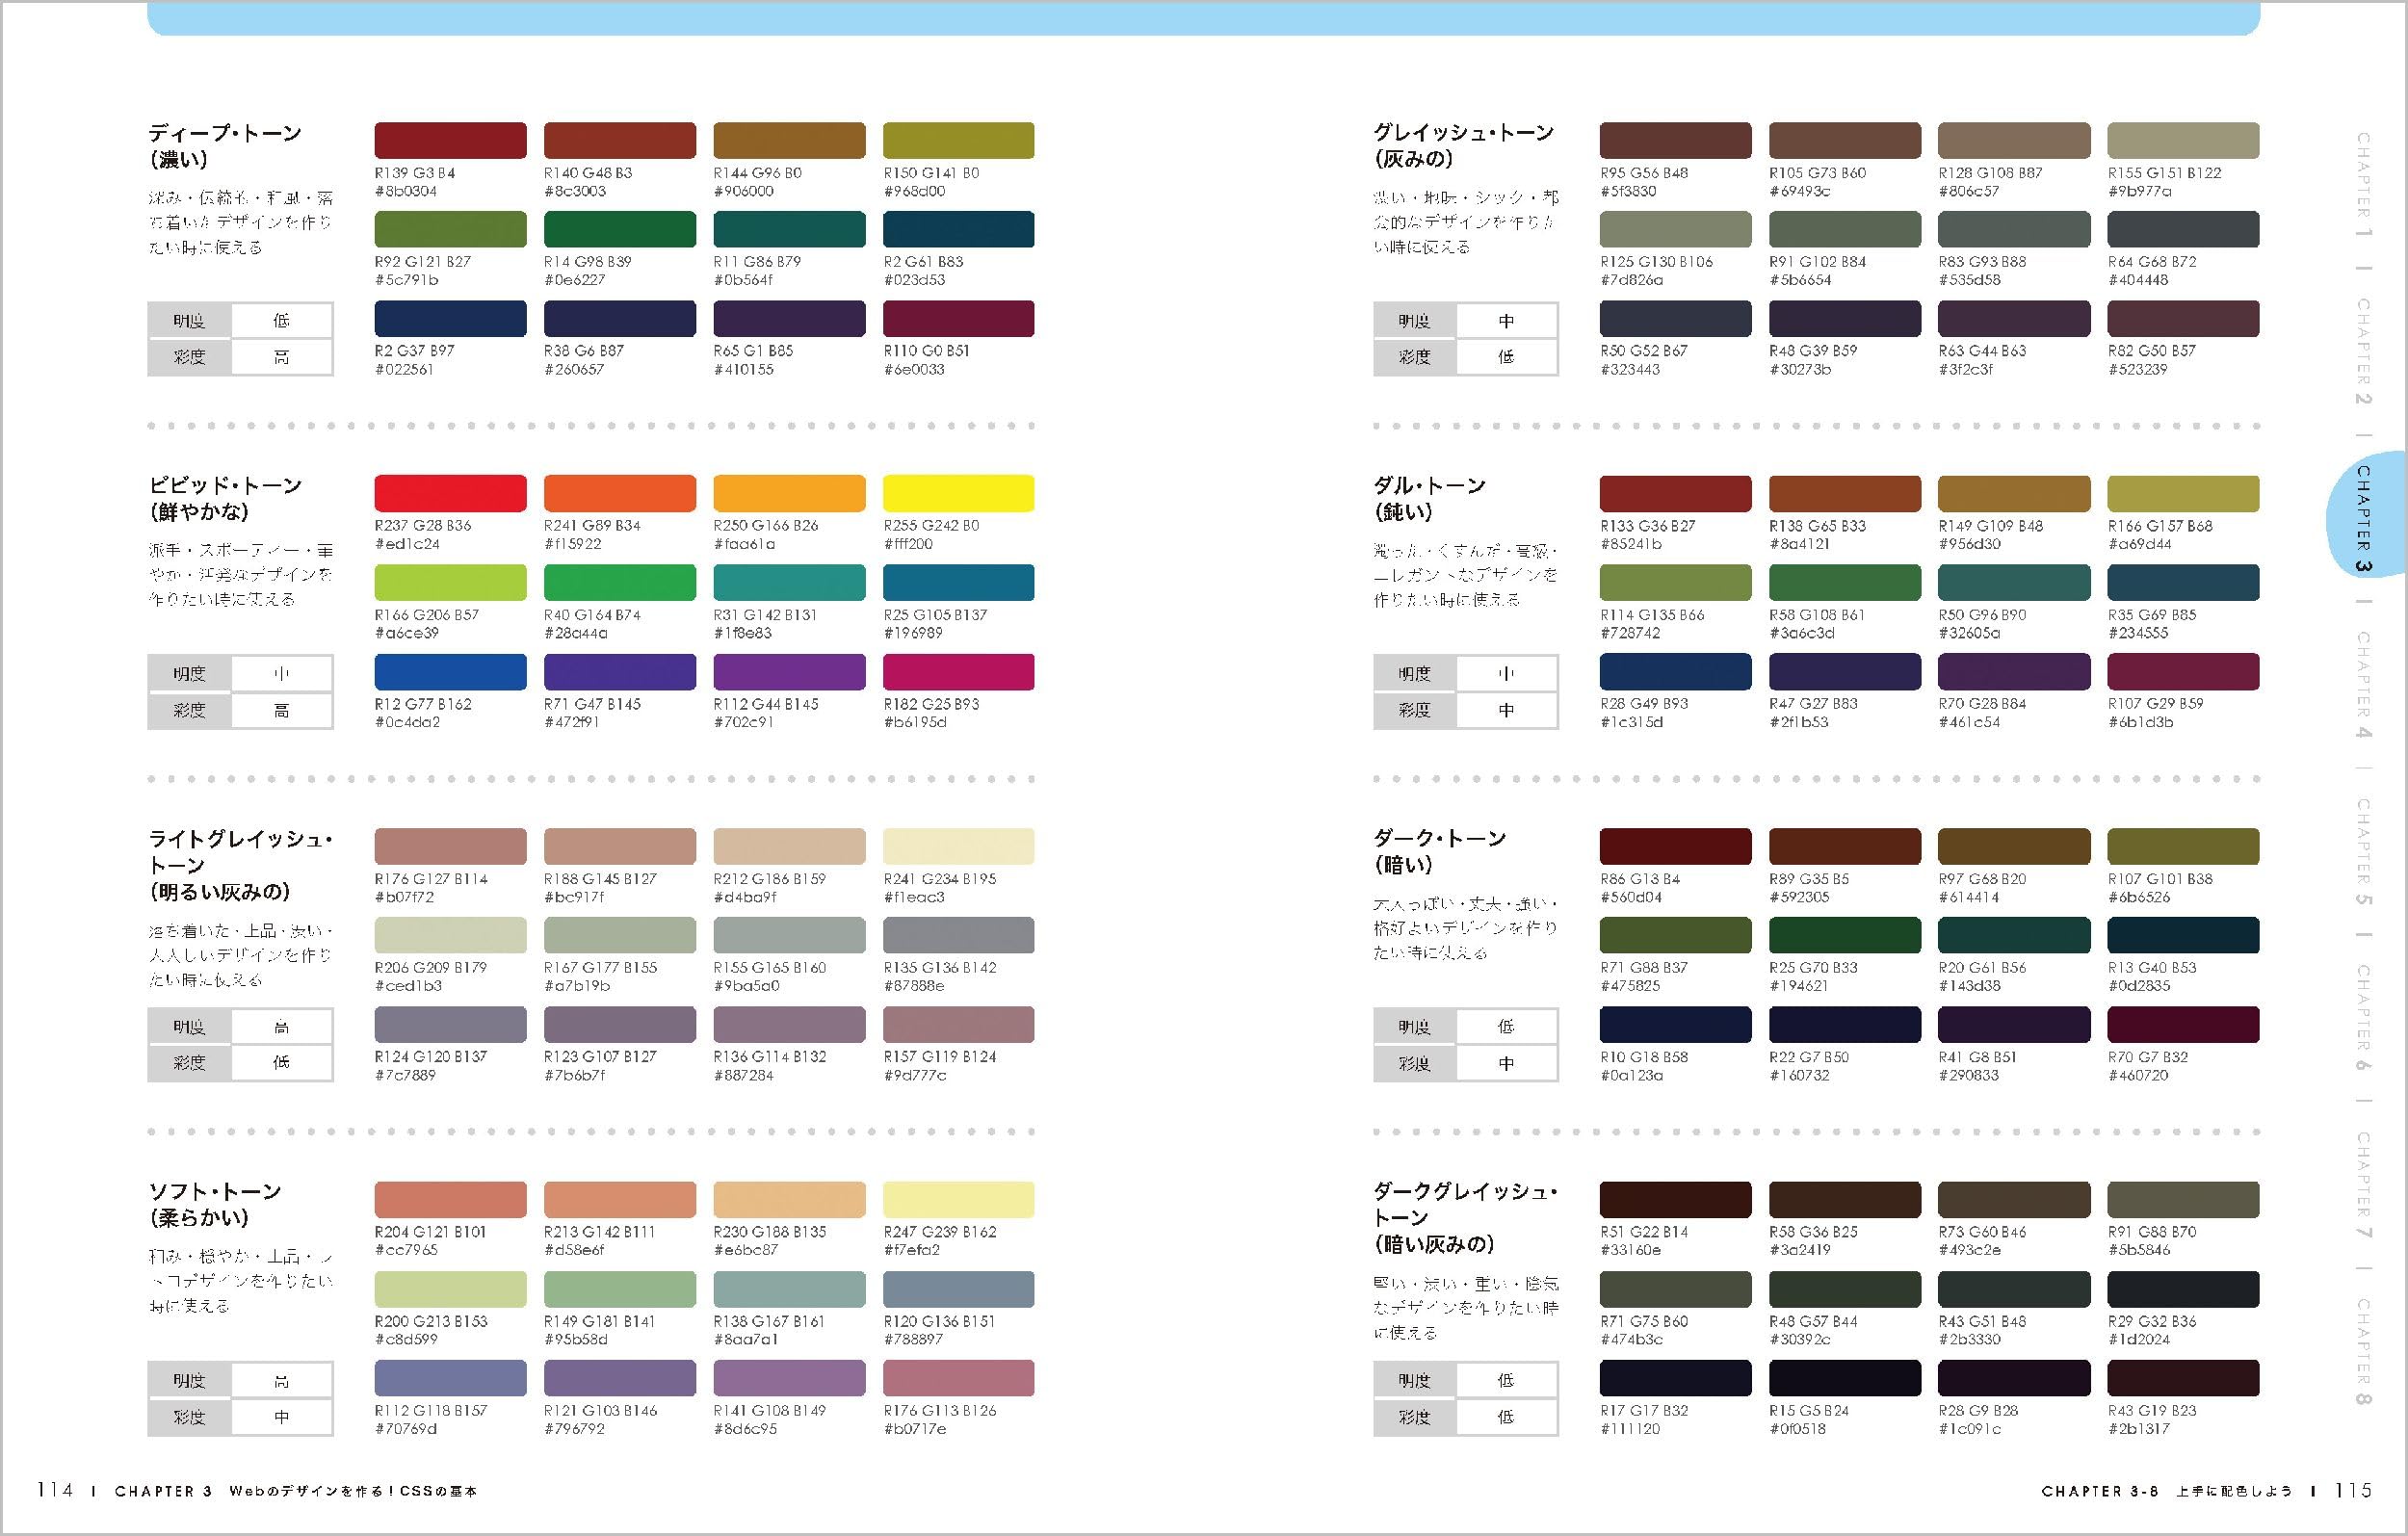Click the ビビッド・トーン heading
Screen dimensions: 2408x1536
coord(225,486)
